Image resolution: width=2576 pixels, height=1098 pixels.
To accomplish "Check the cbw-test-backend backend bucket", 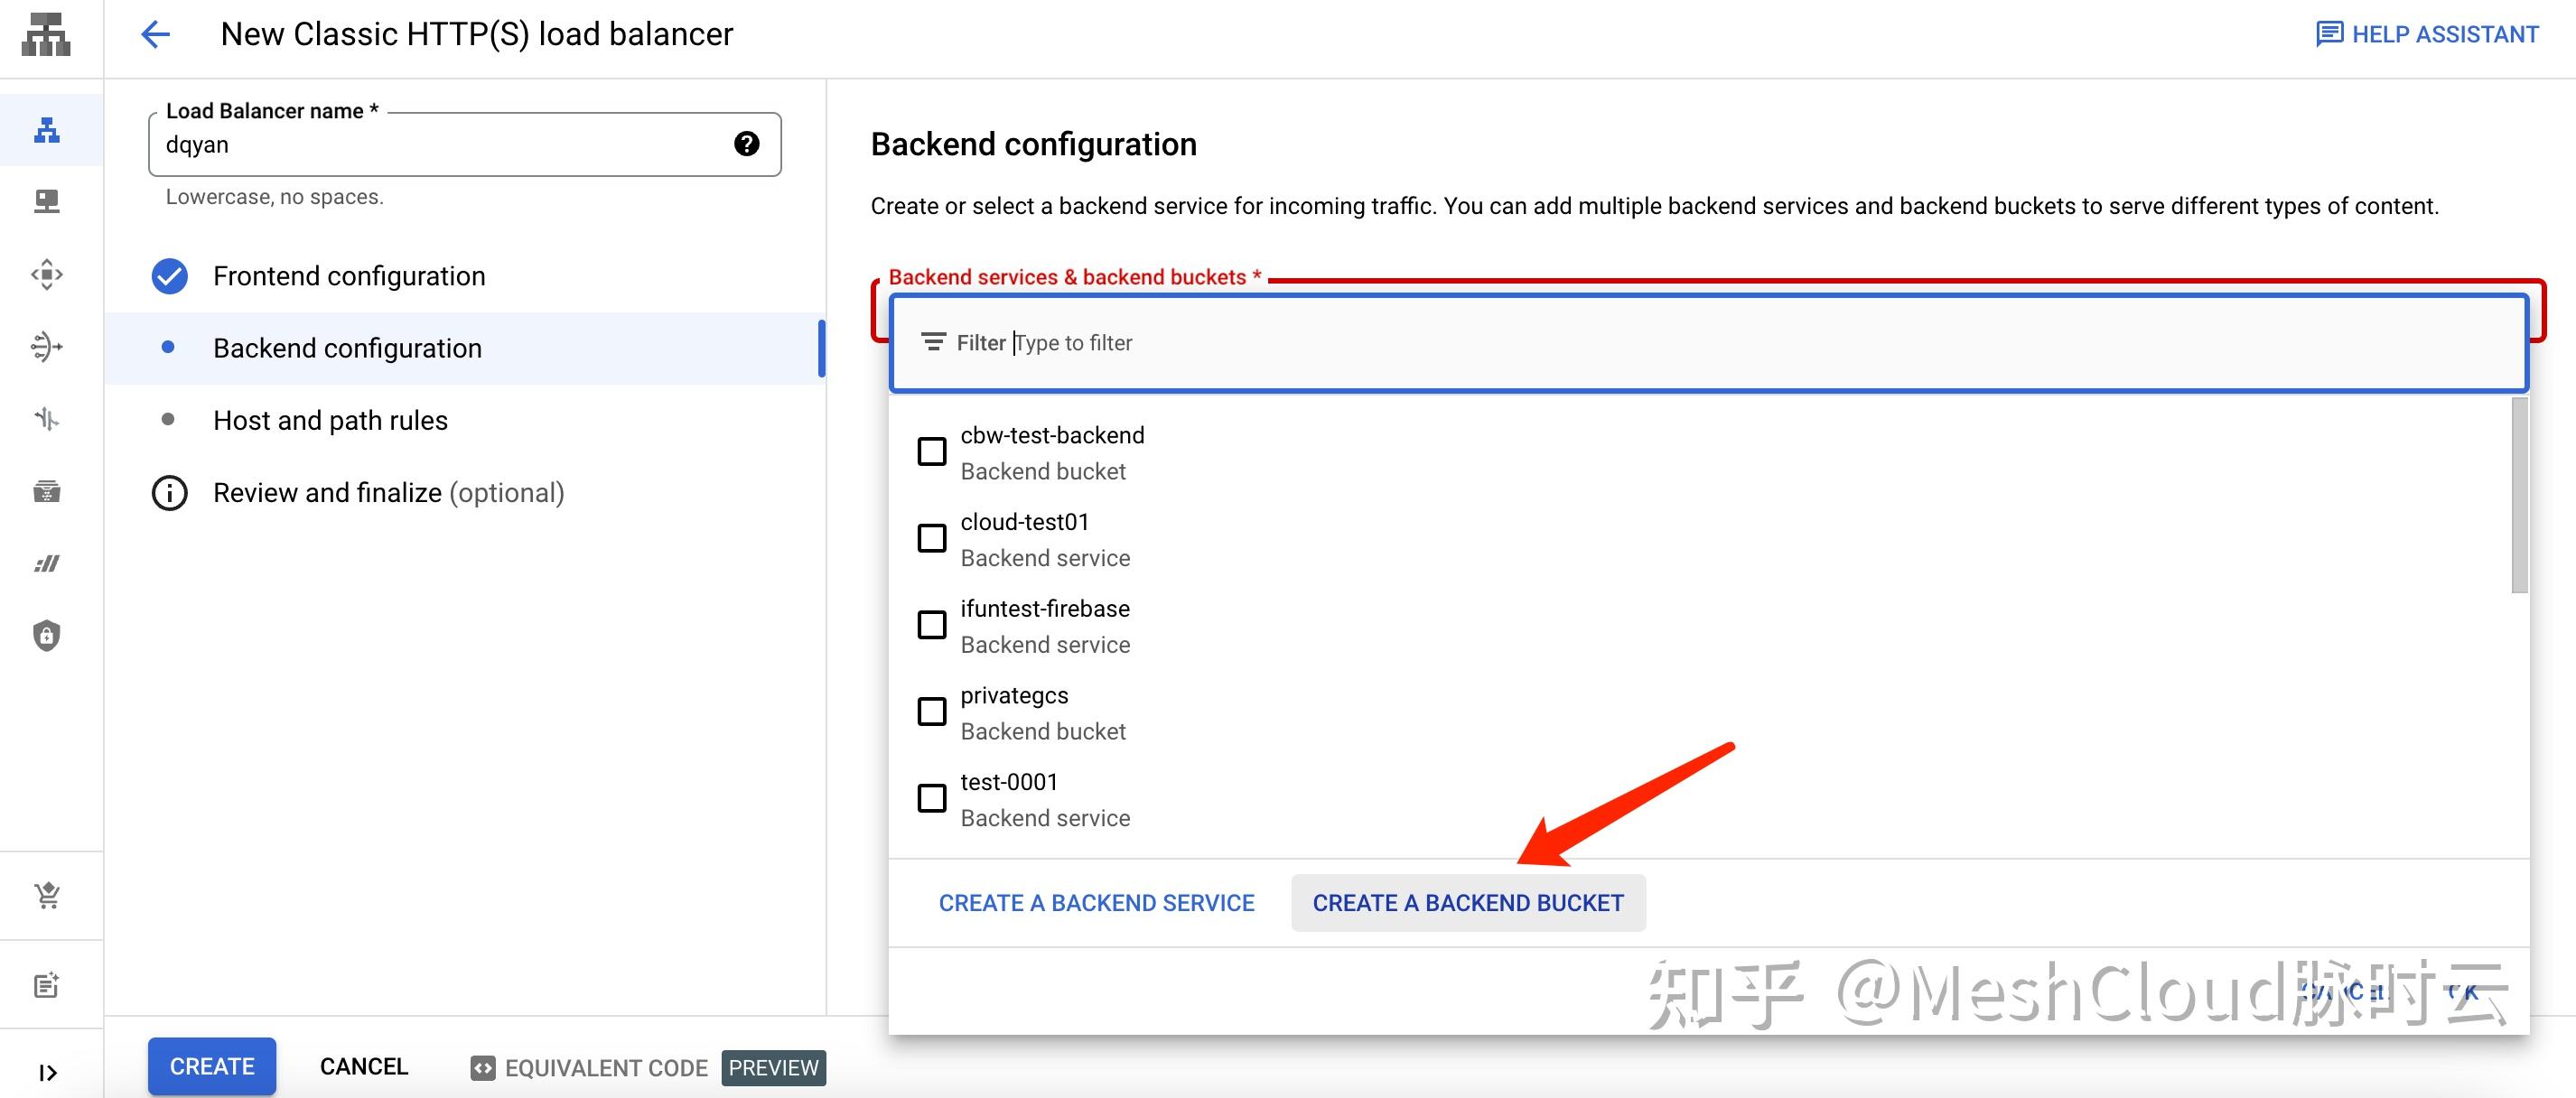I will pyautogui.click(x=931, y=451).
